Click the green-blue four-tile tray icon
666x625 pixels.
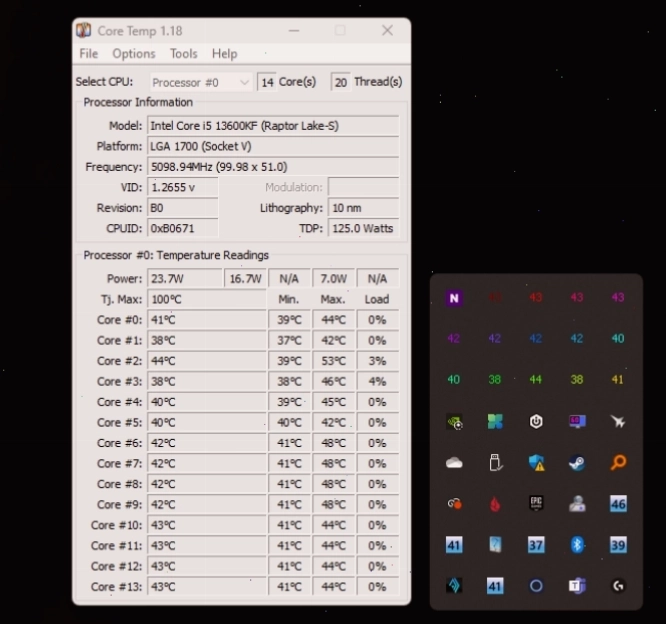[495, 421]
